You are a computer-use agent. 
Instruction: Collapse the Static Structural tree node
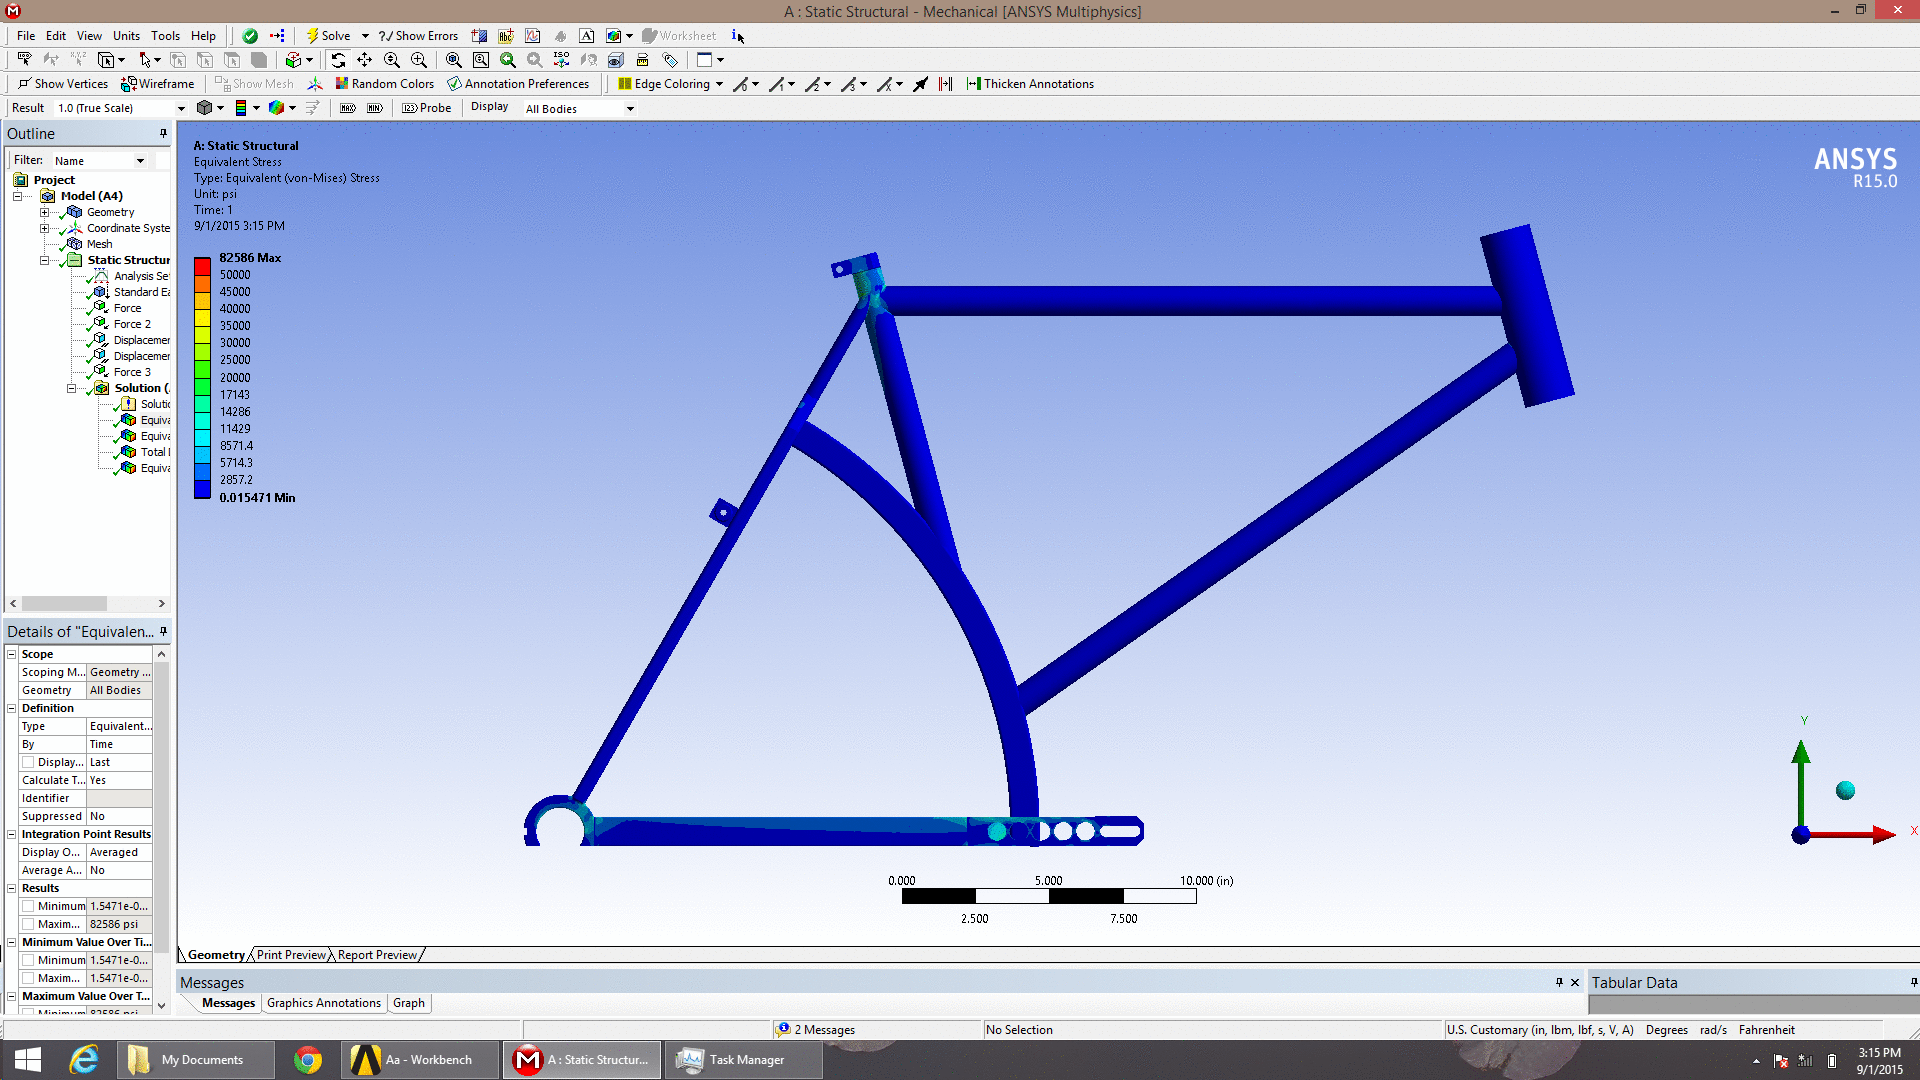tap(44, 260)
